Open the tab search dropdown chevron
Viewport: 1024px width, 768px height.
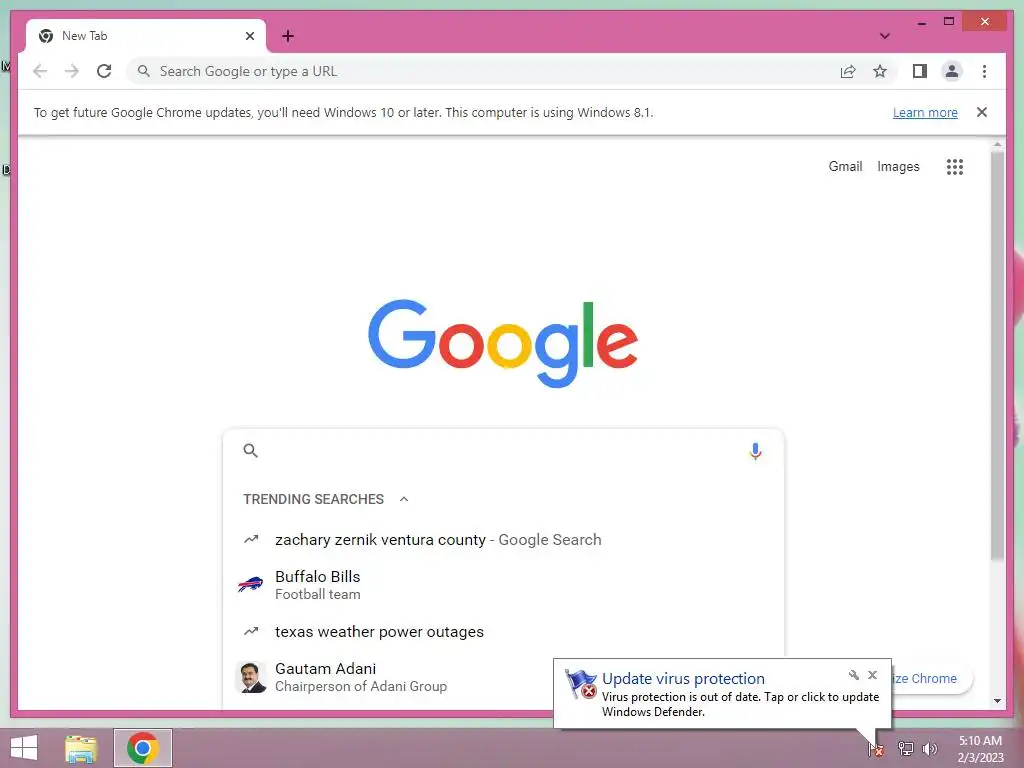[884, 36]
